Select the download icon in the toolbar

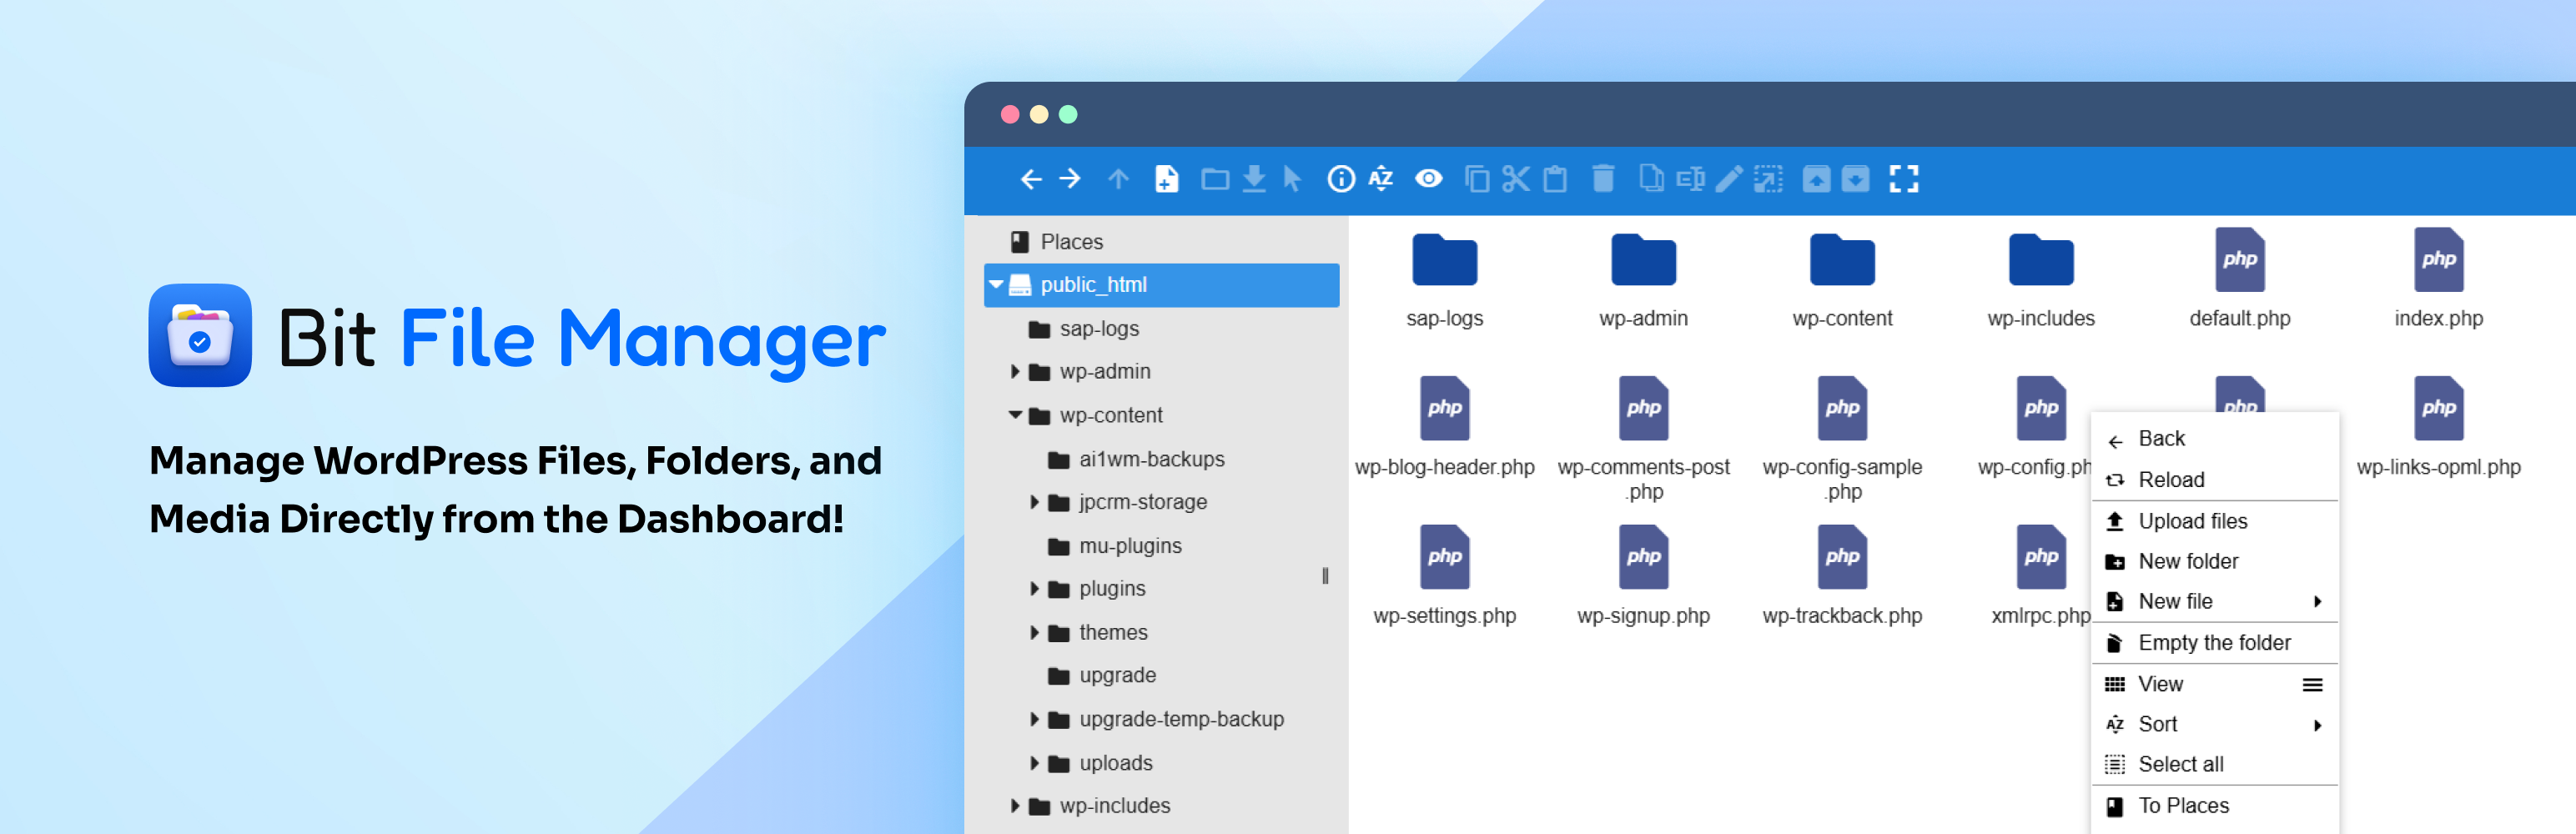(1253, 180)
